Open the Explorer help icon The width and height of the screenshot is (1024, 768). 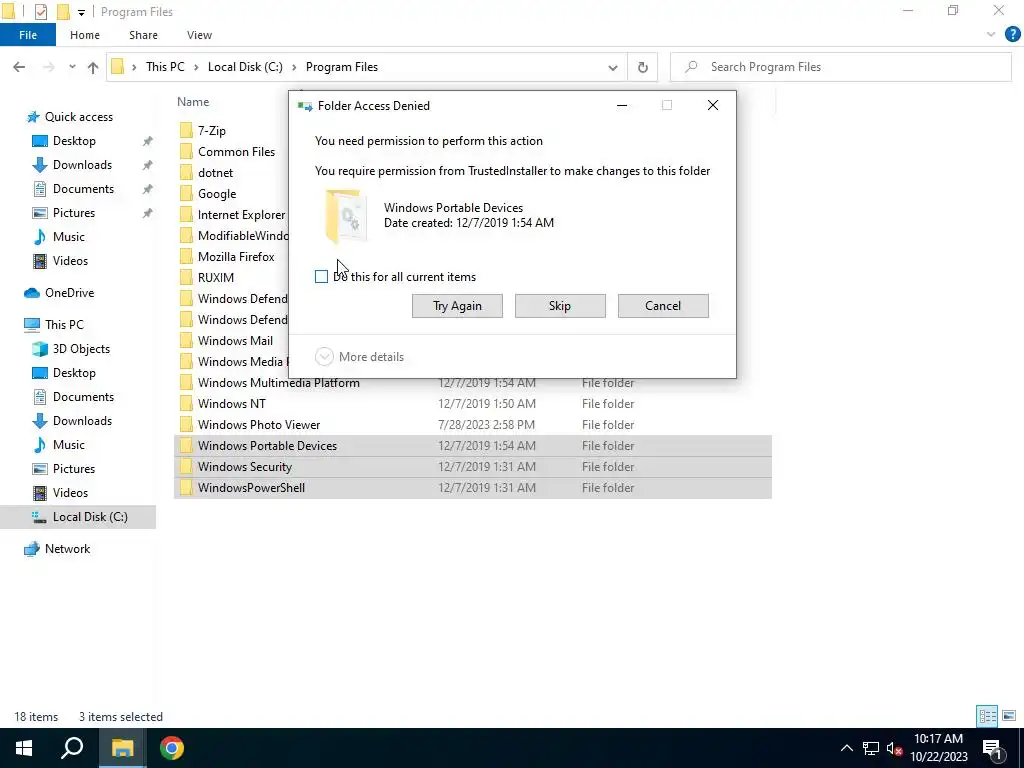click(1012, 35)
